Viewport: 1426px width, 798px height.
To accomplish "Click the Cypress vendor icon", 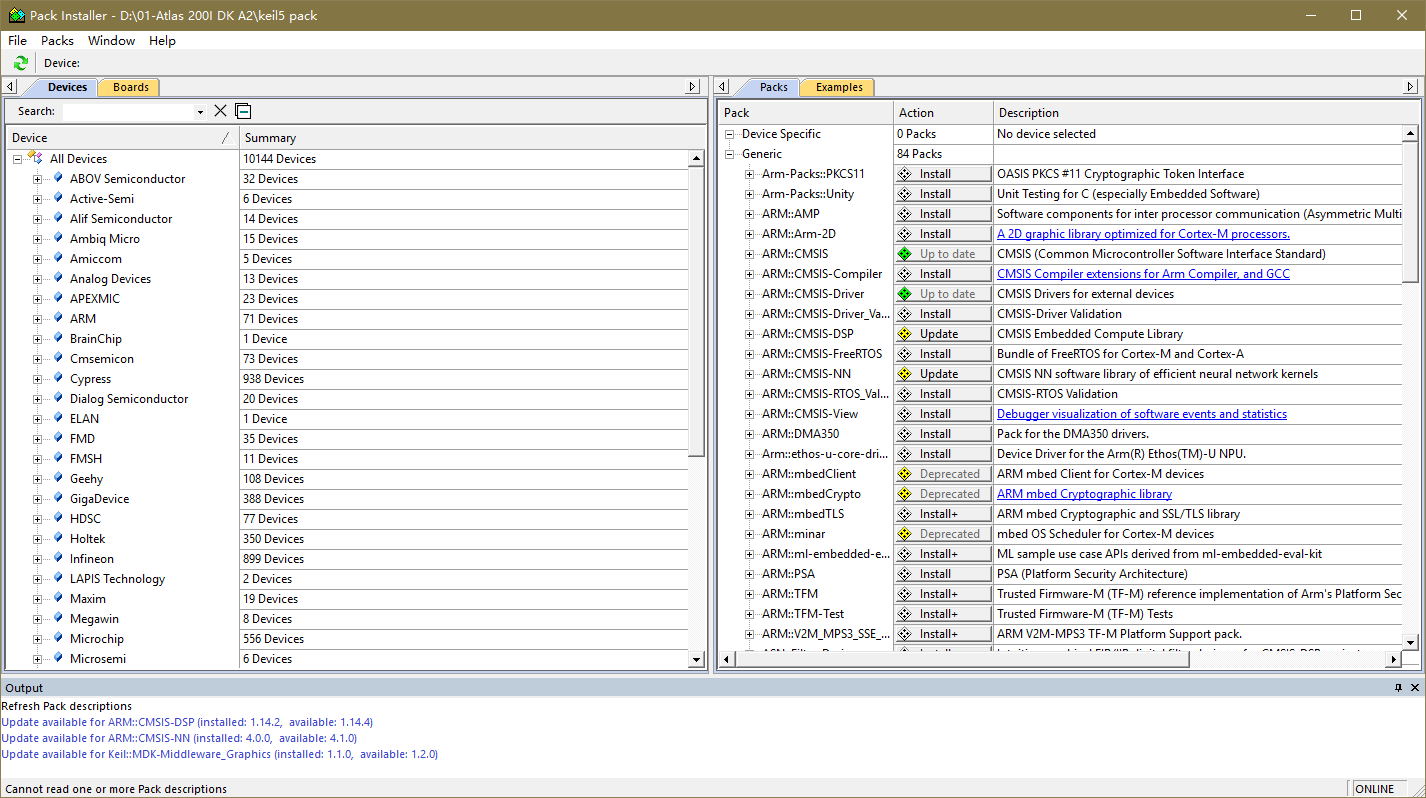I will point(58,378).
